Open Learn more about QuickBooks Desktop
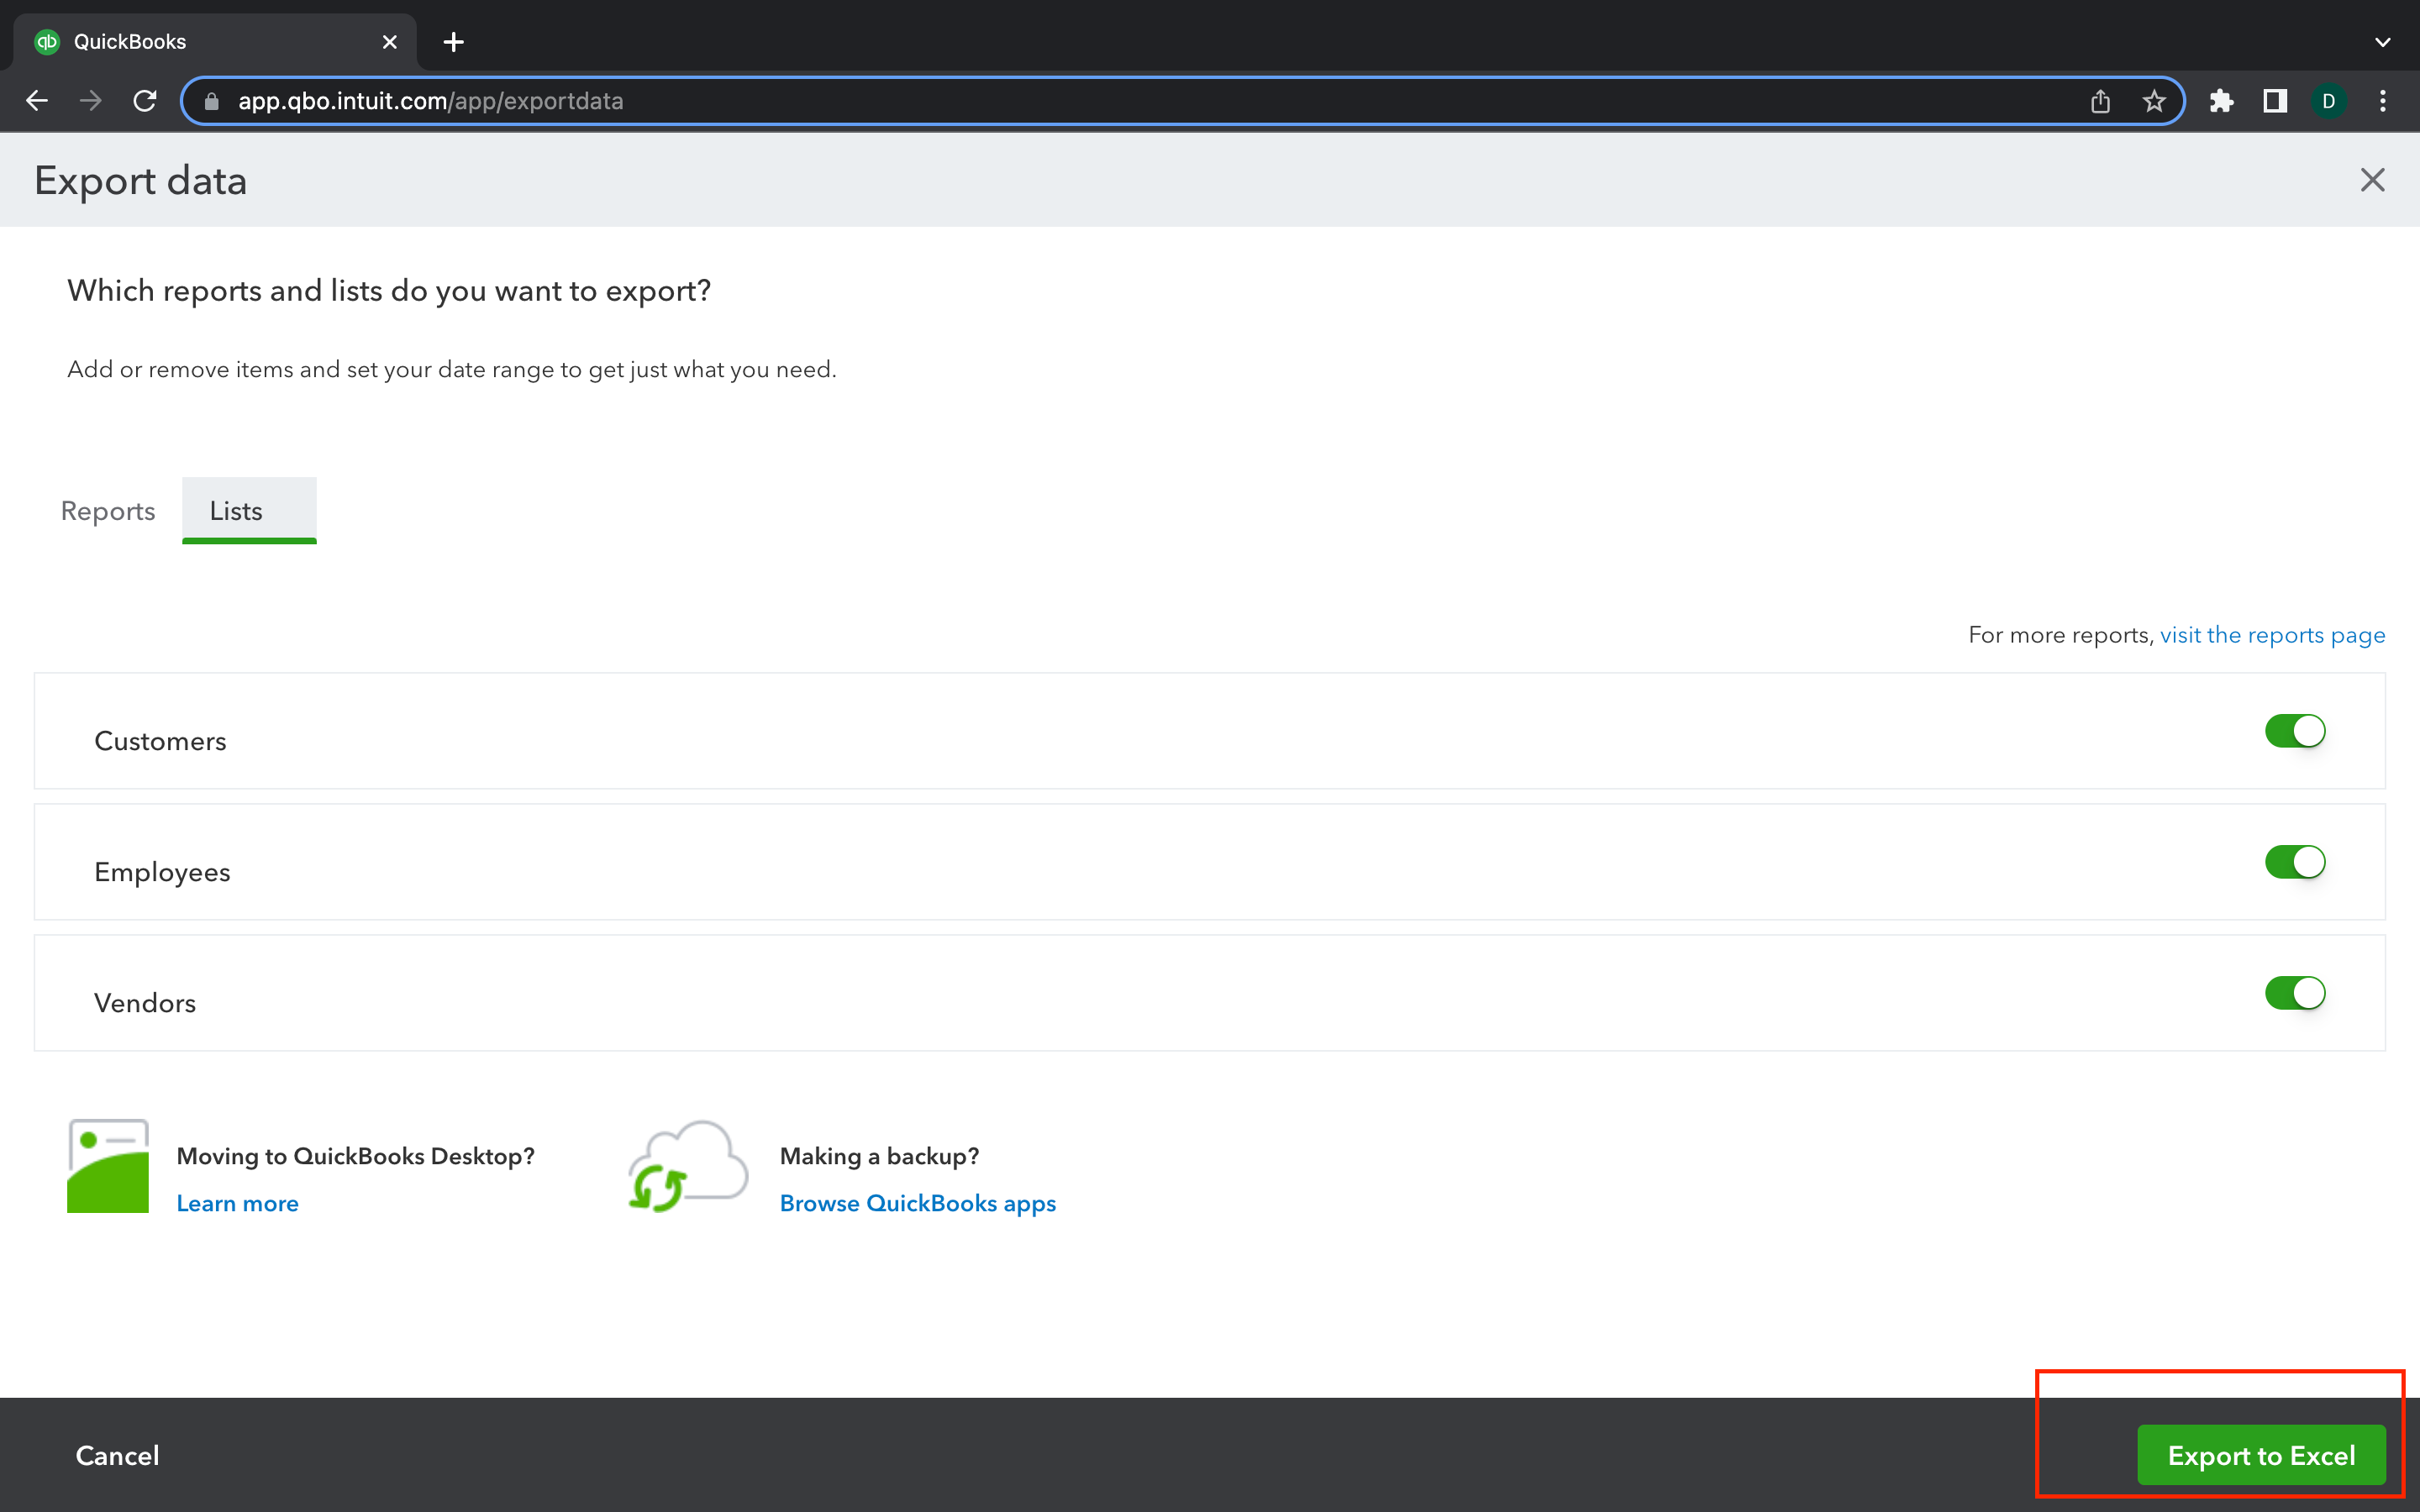 click(237, 1203)
